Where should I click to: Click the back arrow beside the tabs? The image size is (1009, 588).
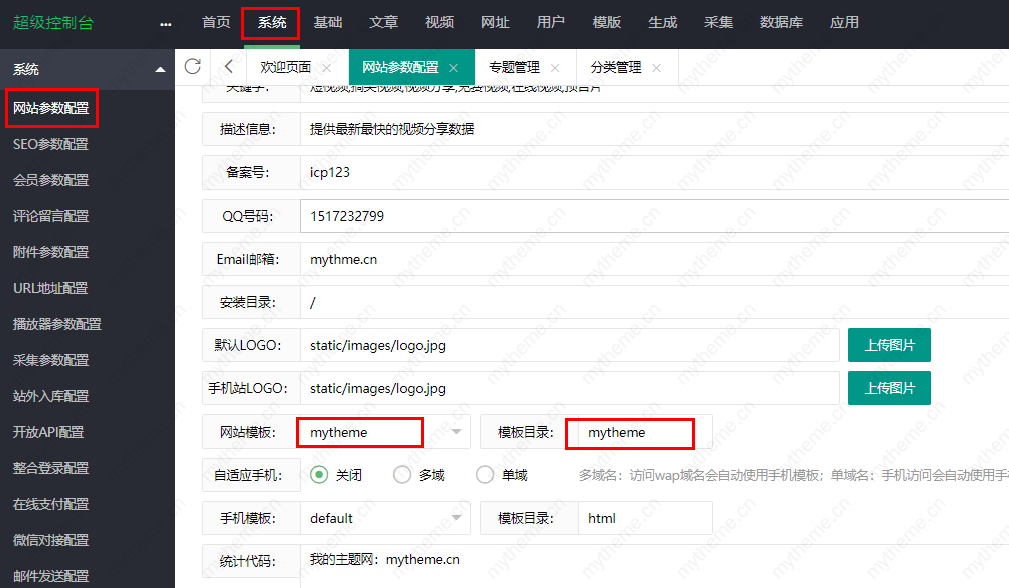click(x=229, y=67)
